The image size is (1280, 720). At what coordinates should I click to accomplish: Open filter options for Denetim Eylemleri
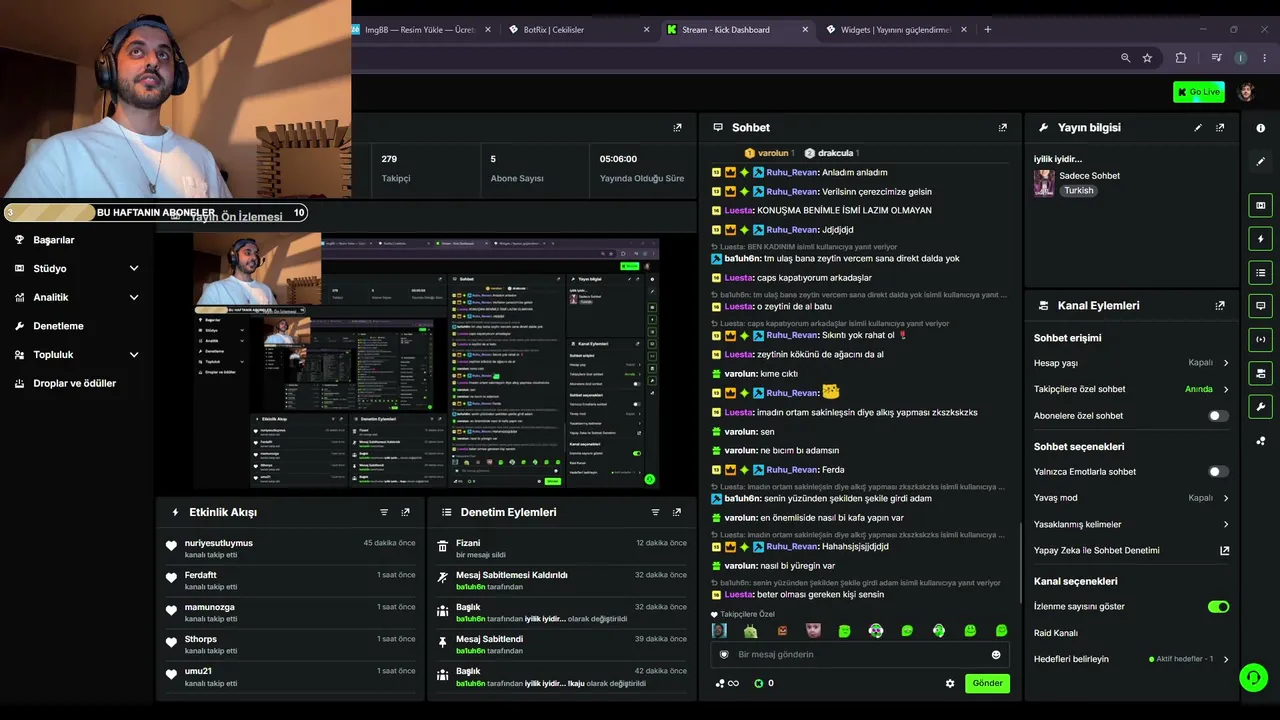point(656,512)
